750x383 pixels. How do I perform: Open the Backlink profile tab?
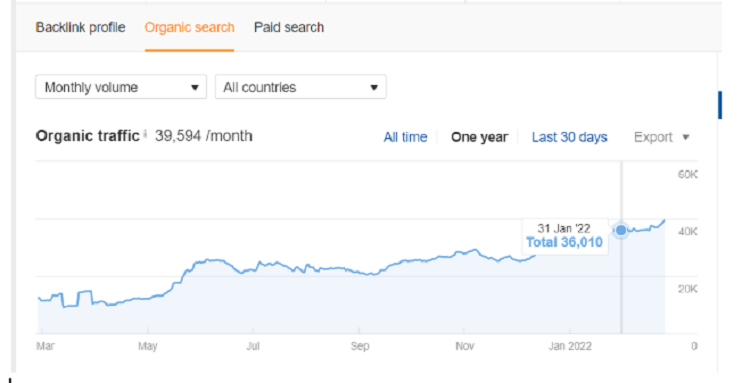pyautogui.click(x=80, y=28)
